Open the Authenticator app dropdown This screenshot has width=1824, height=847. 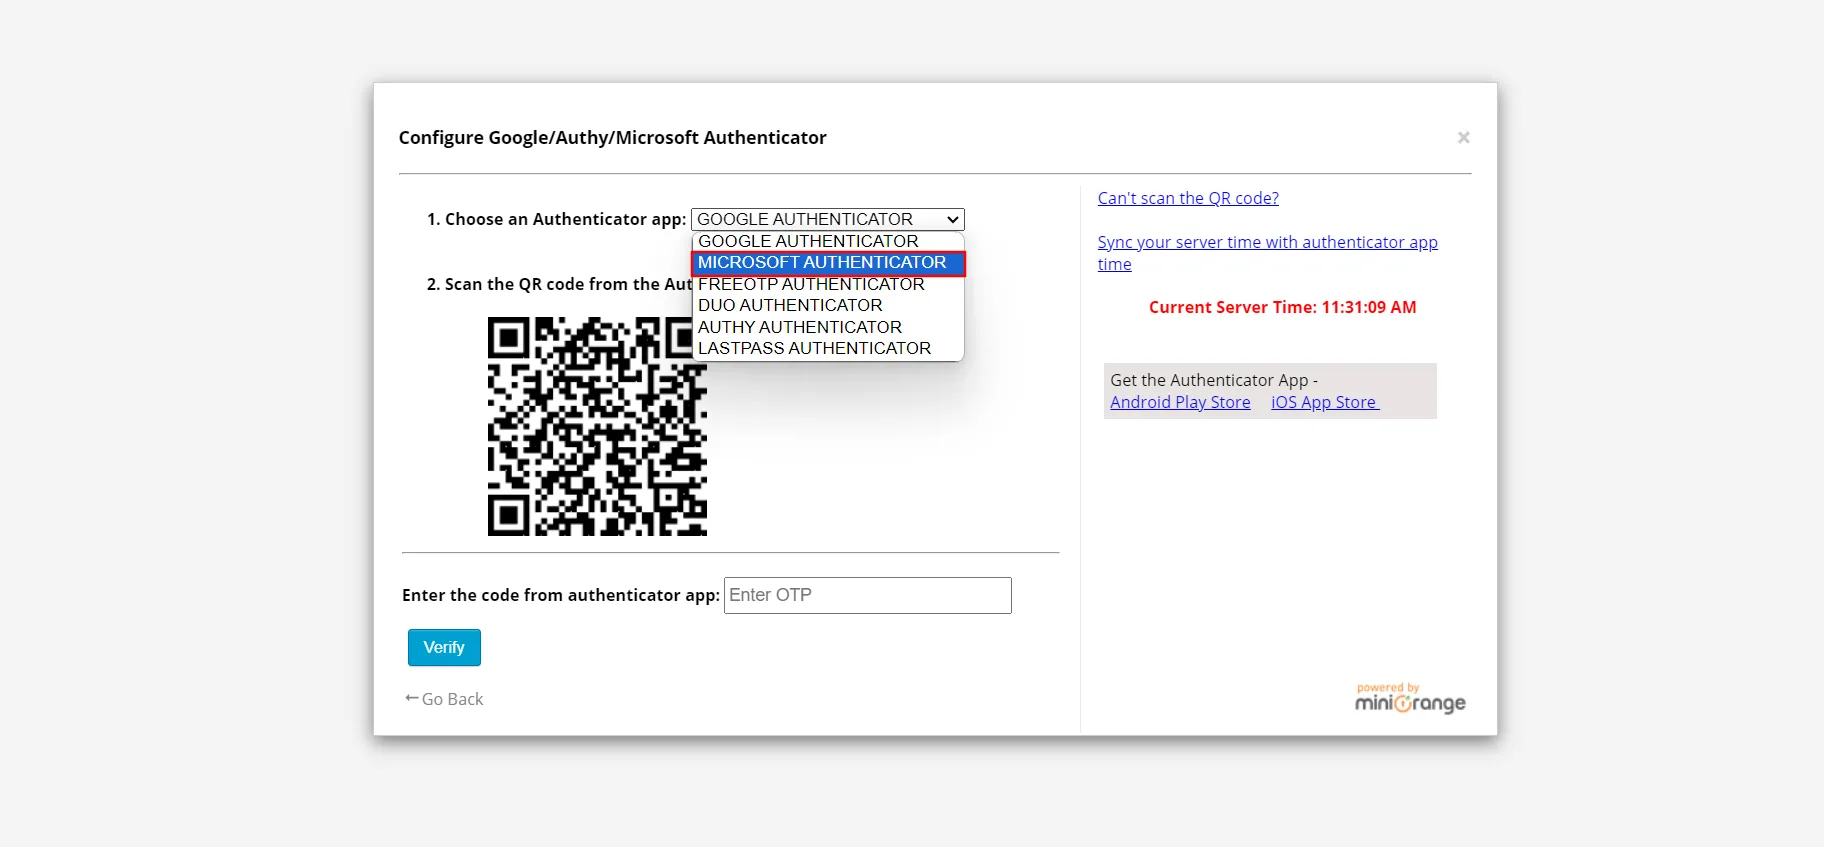(x=827, y=219)
